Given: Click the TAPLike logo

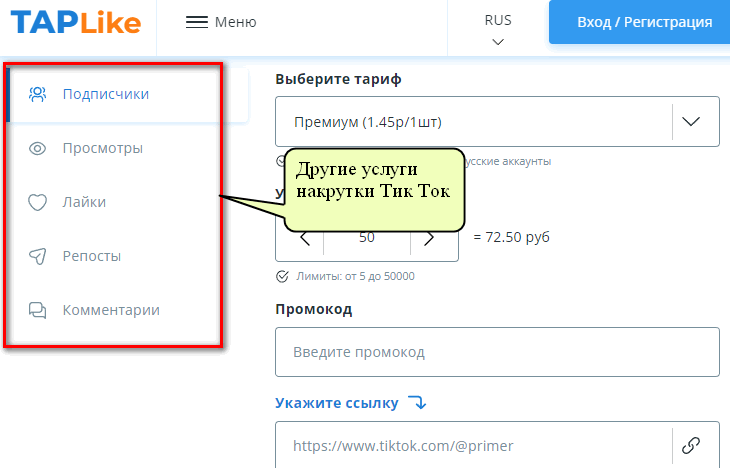Looking at the screenshot, I should [x=75, y=22].
